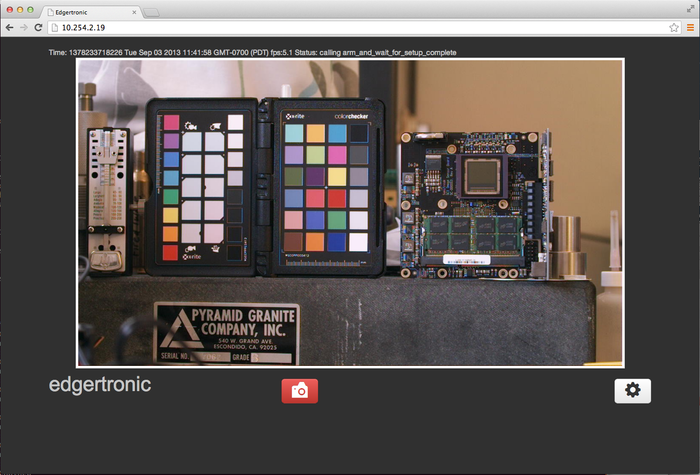700x475 pixels.
Task: Click the live camera preview image
Action: coord(350,213)
